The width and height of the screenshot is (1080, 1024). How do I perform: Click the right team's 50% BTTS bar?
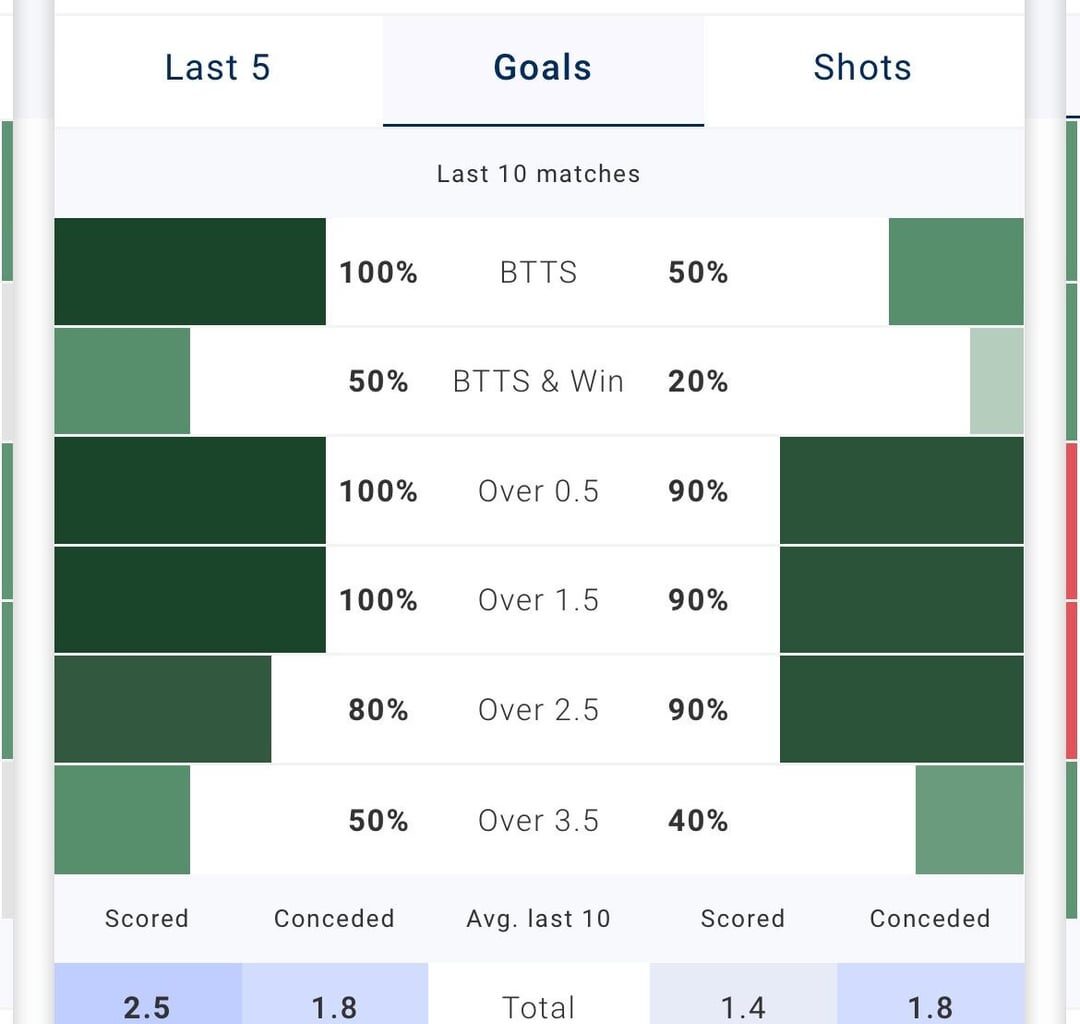click(x=956, y=271)
